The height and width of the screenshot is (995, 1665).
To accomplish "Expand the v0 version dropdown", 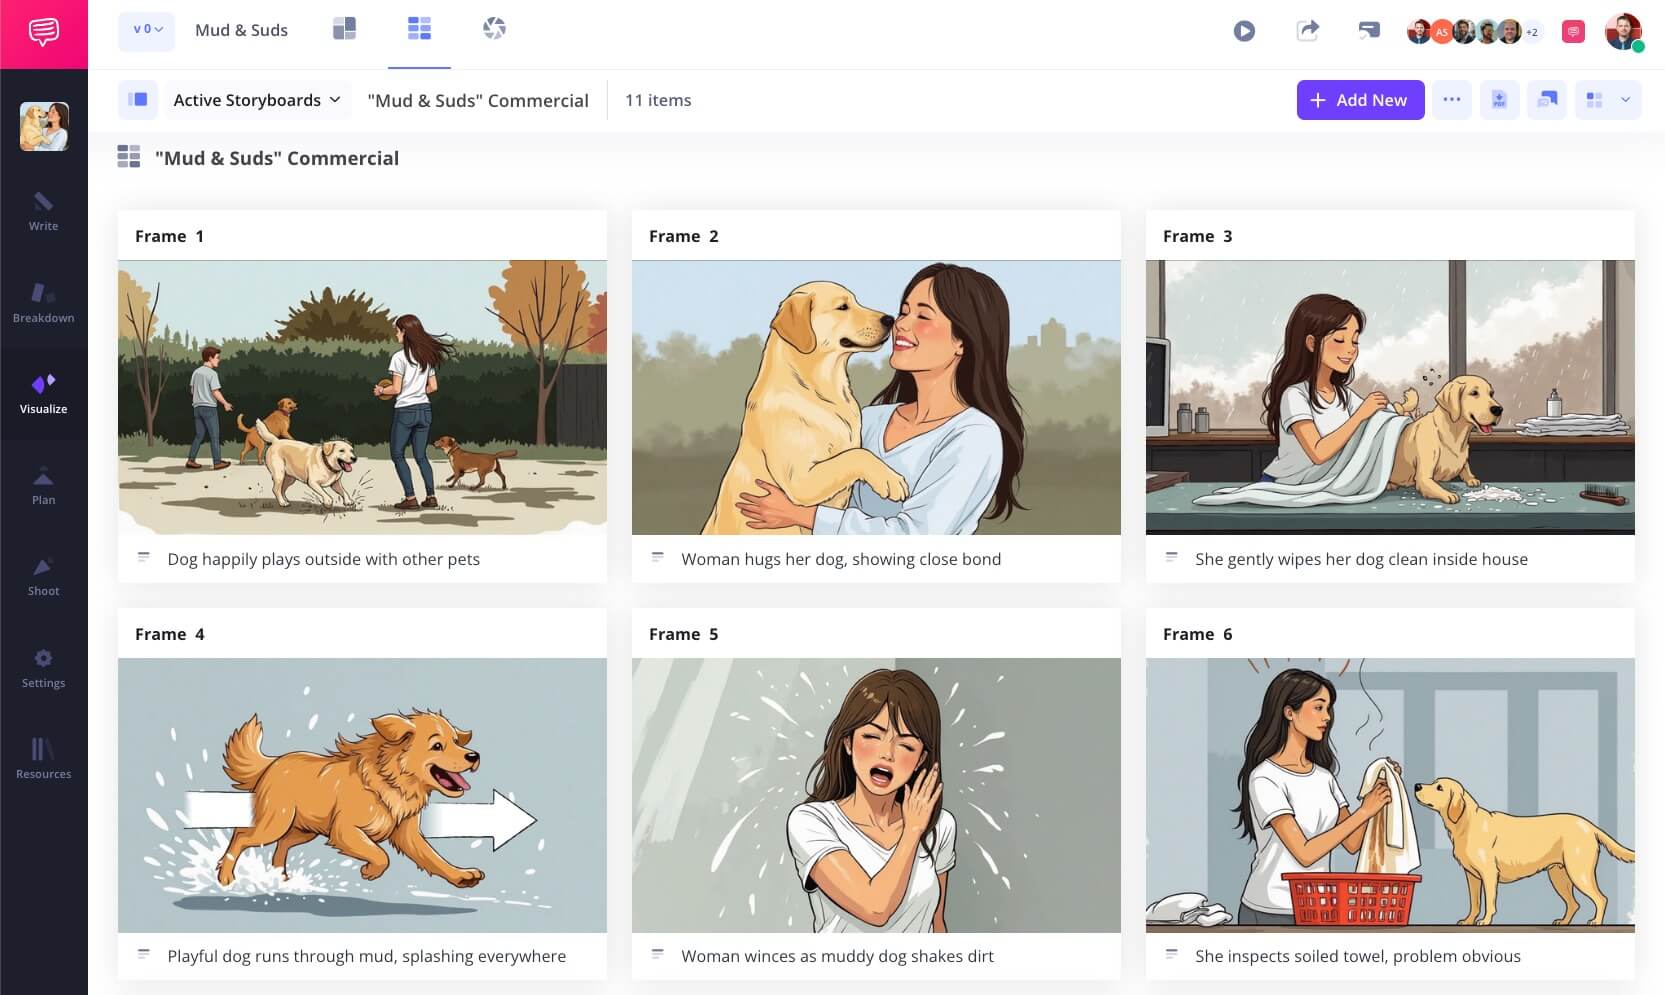I will (147, 30).
